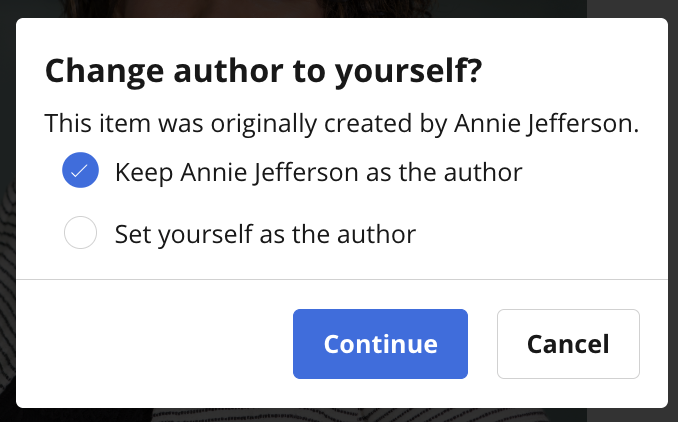Screen dimensions: 678x422
Task: Click the Continue button
Action: pyautogui.click(x=381, y=344)
